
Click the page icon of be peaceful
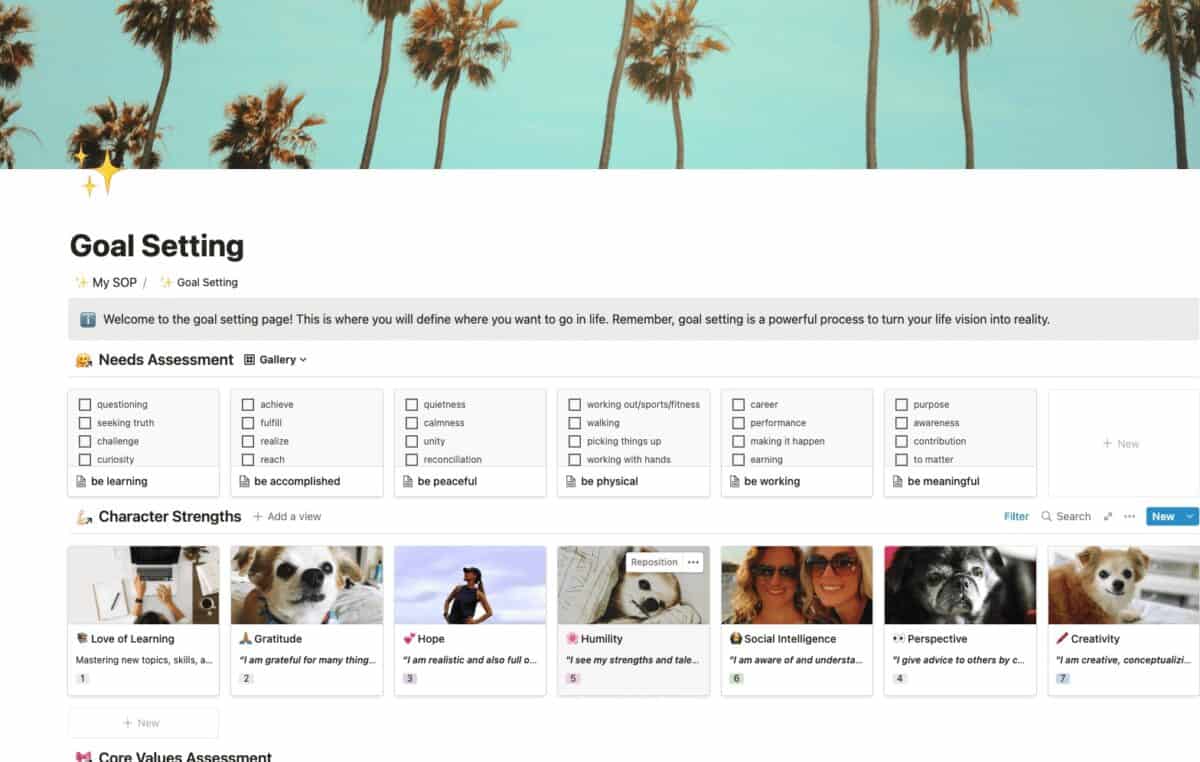(408, 482)
